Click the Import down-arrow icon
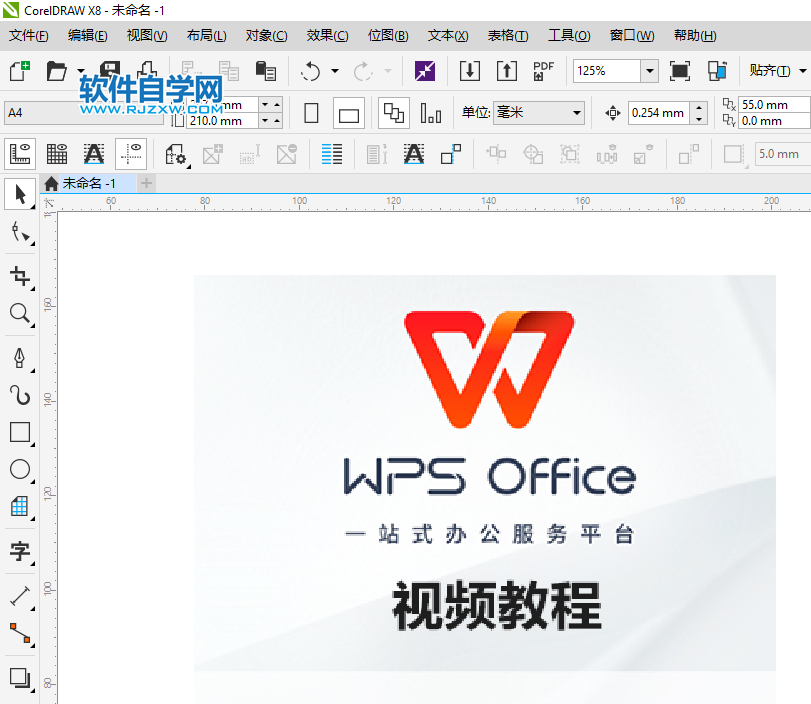This screenshot has height=704, width=811. point(470,71)
